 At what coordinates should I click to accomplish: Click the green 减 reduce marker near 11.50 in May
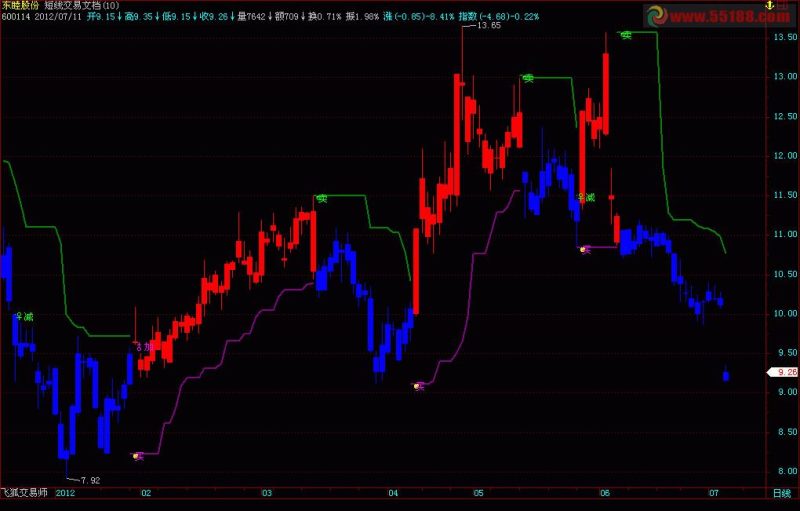coord(586,197)
